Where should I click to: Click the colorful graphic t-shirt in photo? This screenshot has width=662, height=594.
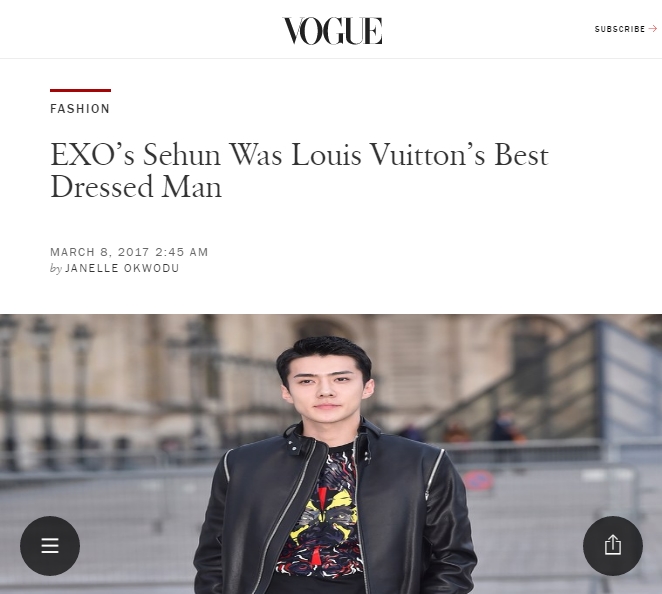[x=322, y=513]
